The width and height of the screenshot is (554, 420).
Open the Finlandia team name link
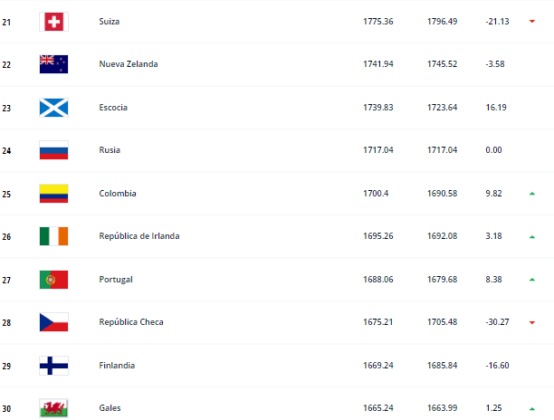coord(117,365)
